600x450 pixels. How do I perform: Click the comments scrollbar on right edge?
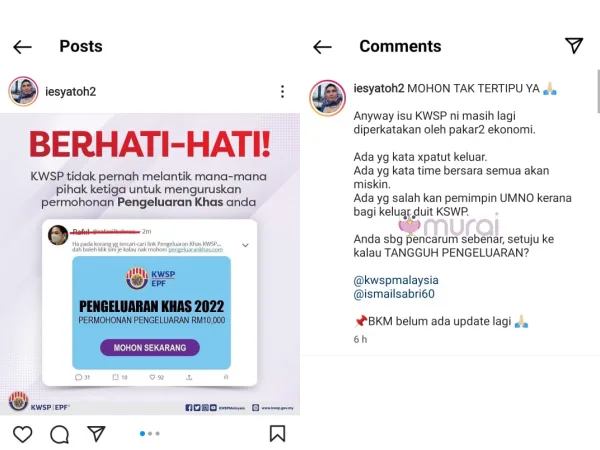(598, 92)
